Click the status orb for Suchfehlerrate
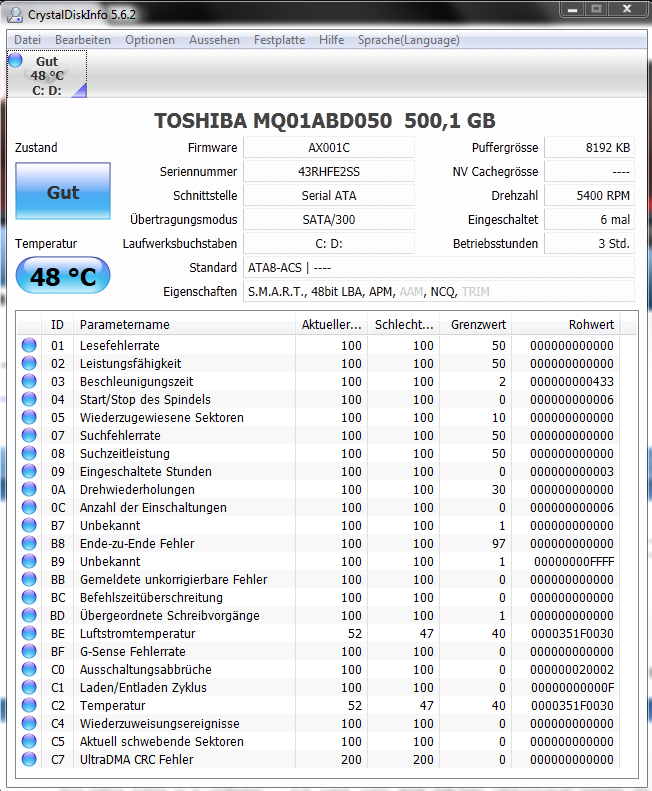Image resolution: width=652 pixels, height=791 pixels. [x=29, y=435]
